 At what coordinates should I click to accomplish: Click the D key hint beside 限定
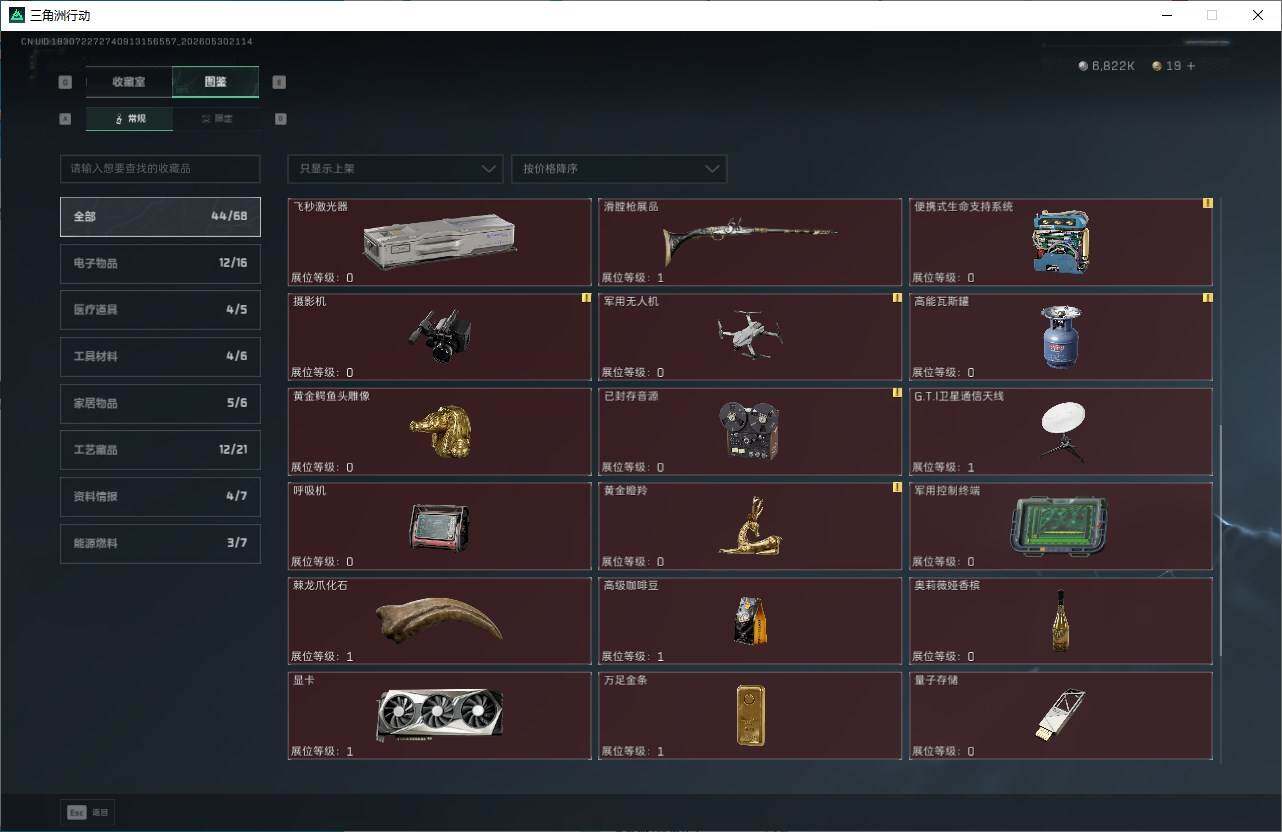click(280, 118)
